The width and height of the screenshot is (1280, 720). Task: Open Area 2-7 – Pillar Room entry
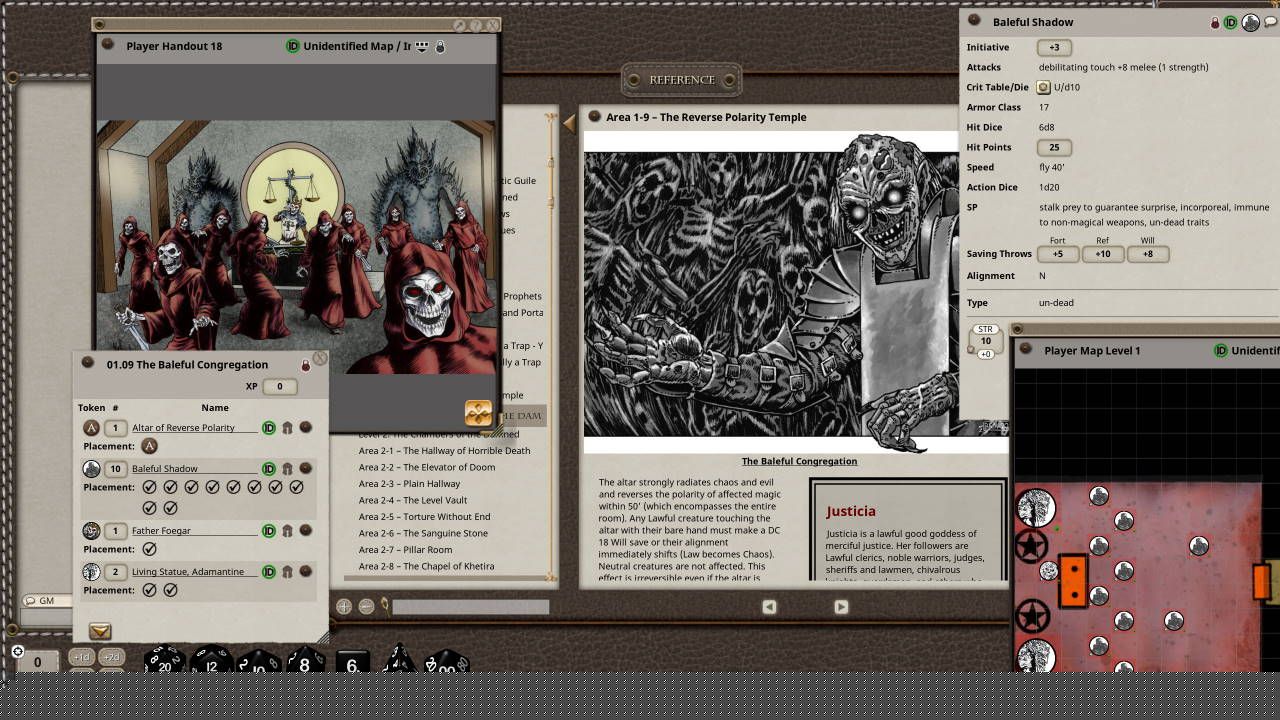point(406,550)
